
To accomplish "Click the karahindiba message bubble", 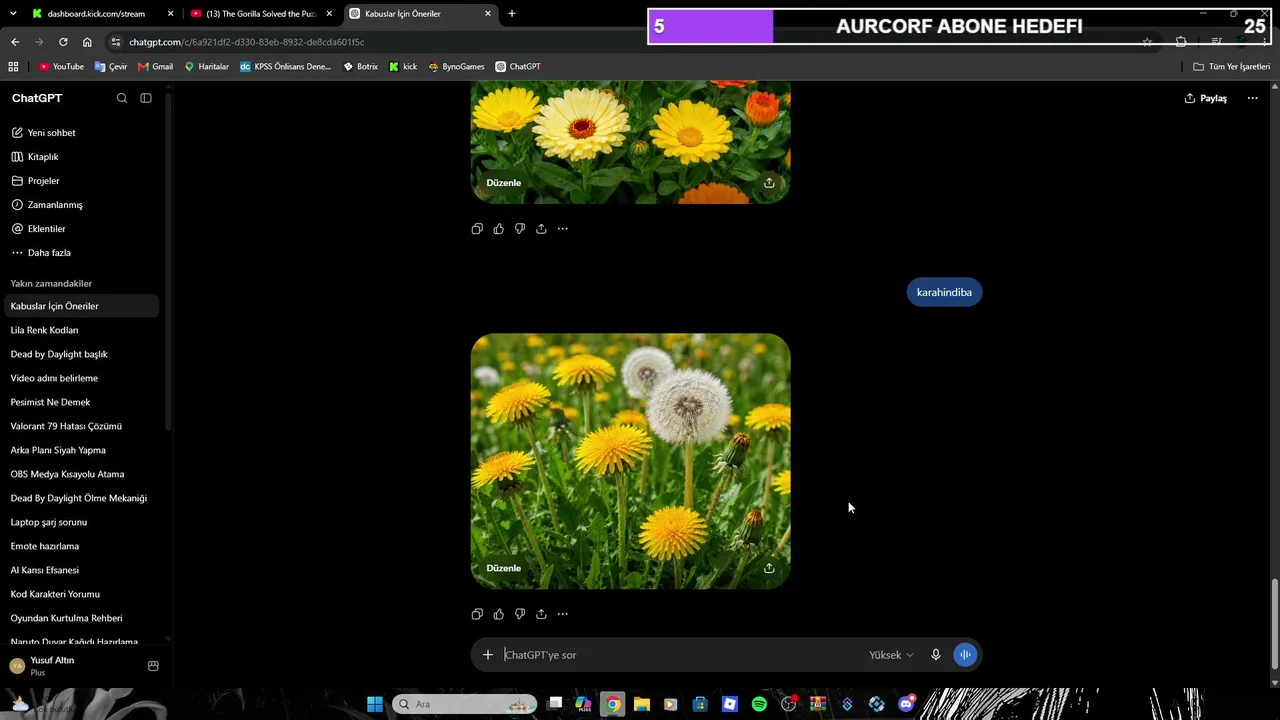I will [944, 292].
